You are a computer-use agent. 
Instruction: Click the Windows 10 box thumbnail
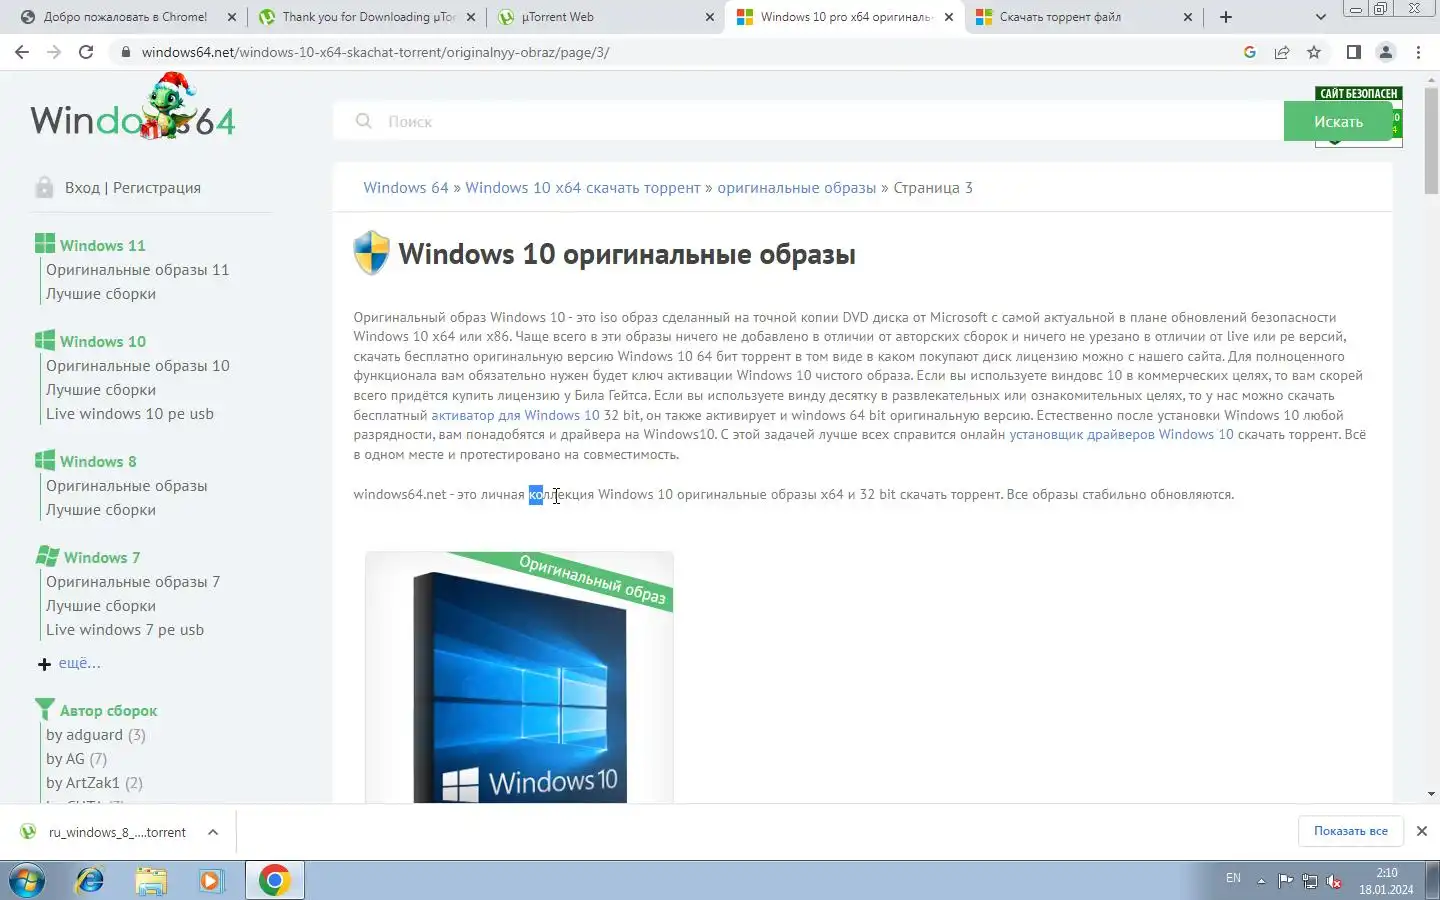coord(519,678)
